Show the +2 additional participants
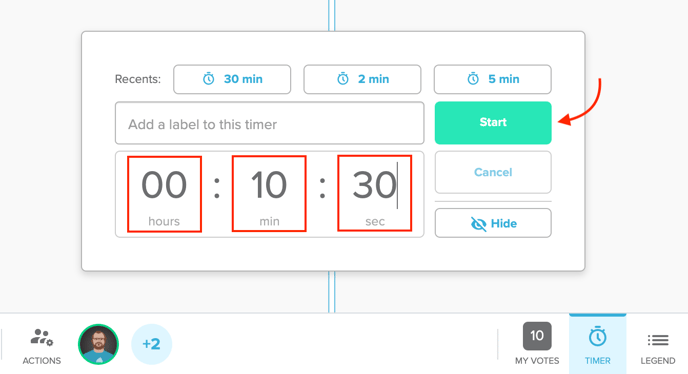Screen dimensions: 688x374 tap(151, 344)
